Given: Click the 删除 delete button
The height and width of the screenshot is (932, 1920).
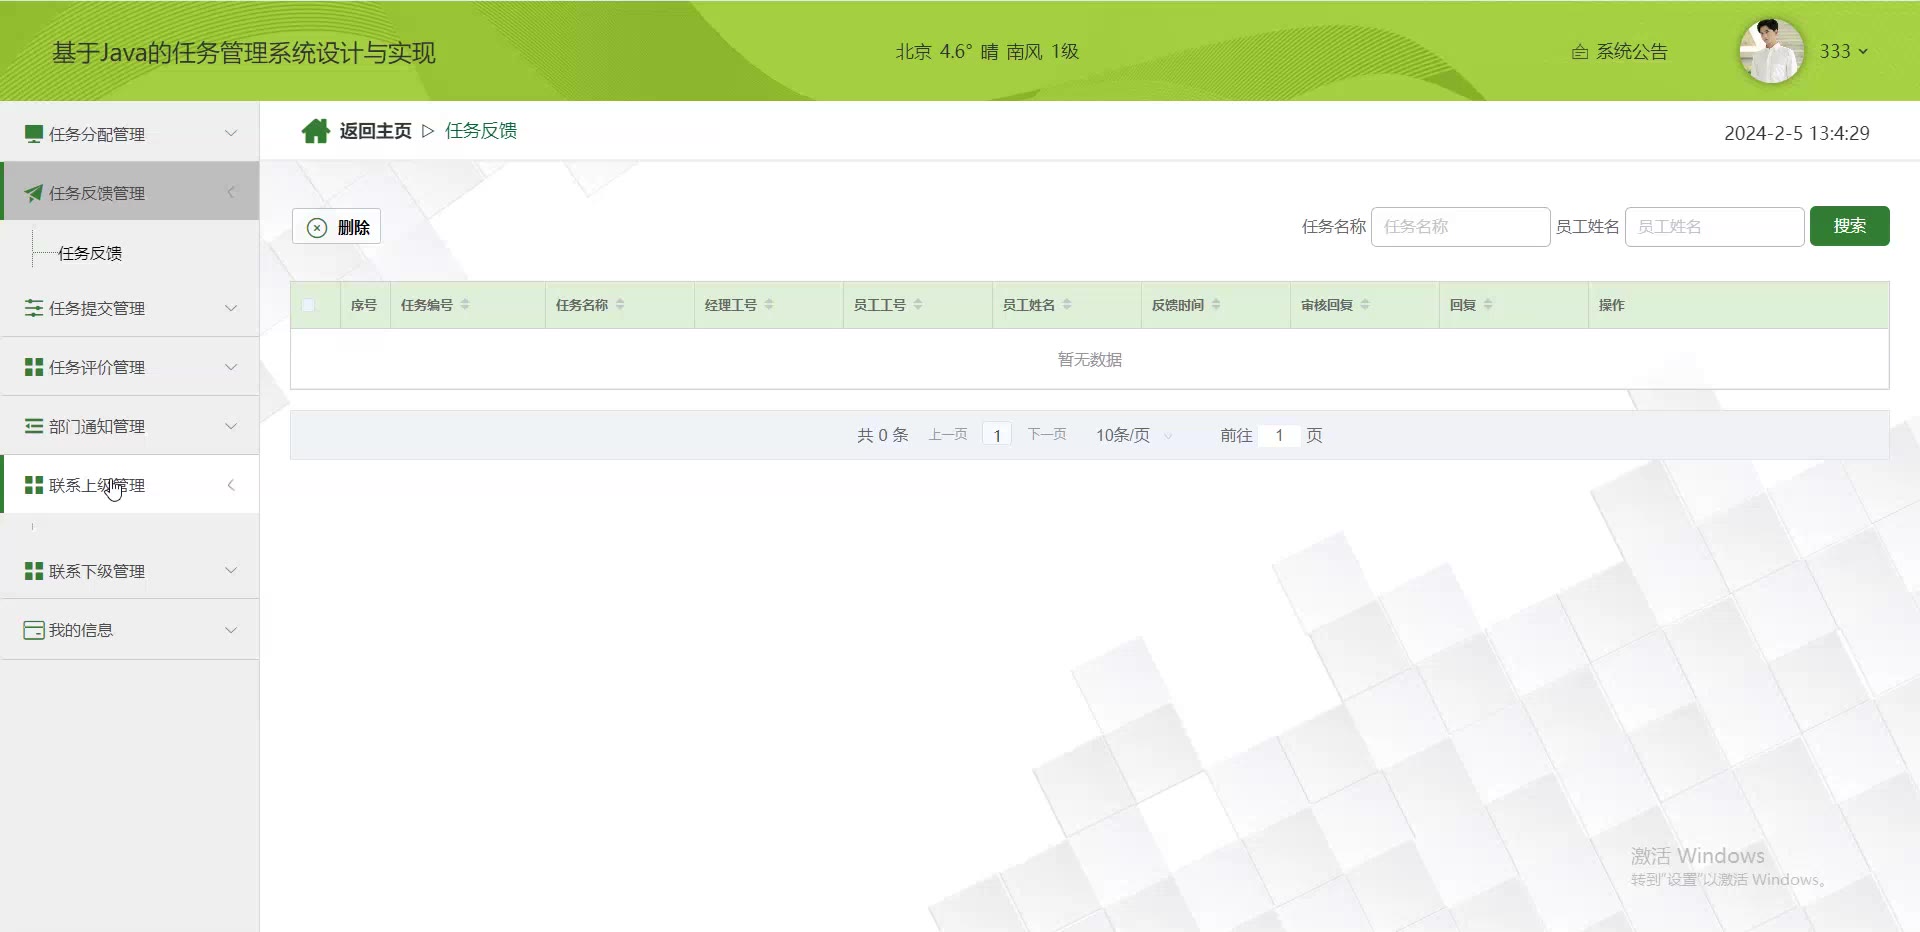Looking at the screenshot, I should tap(336, 227).
